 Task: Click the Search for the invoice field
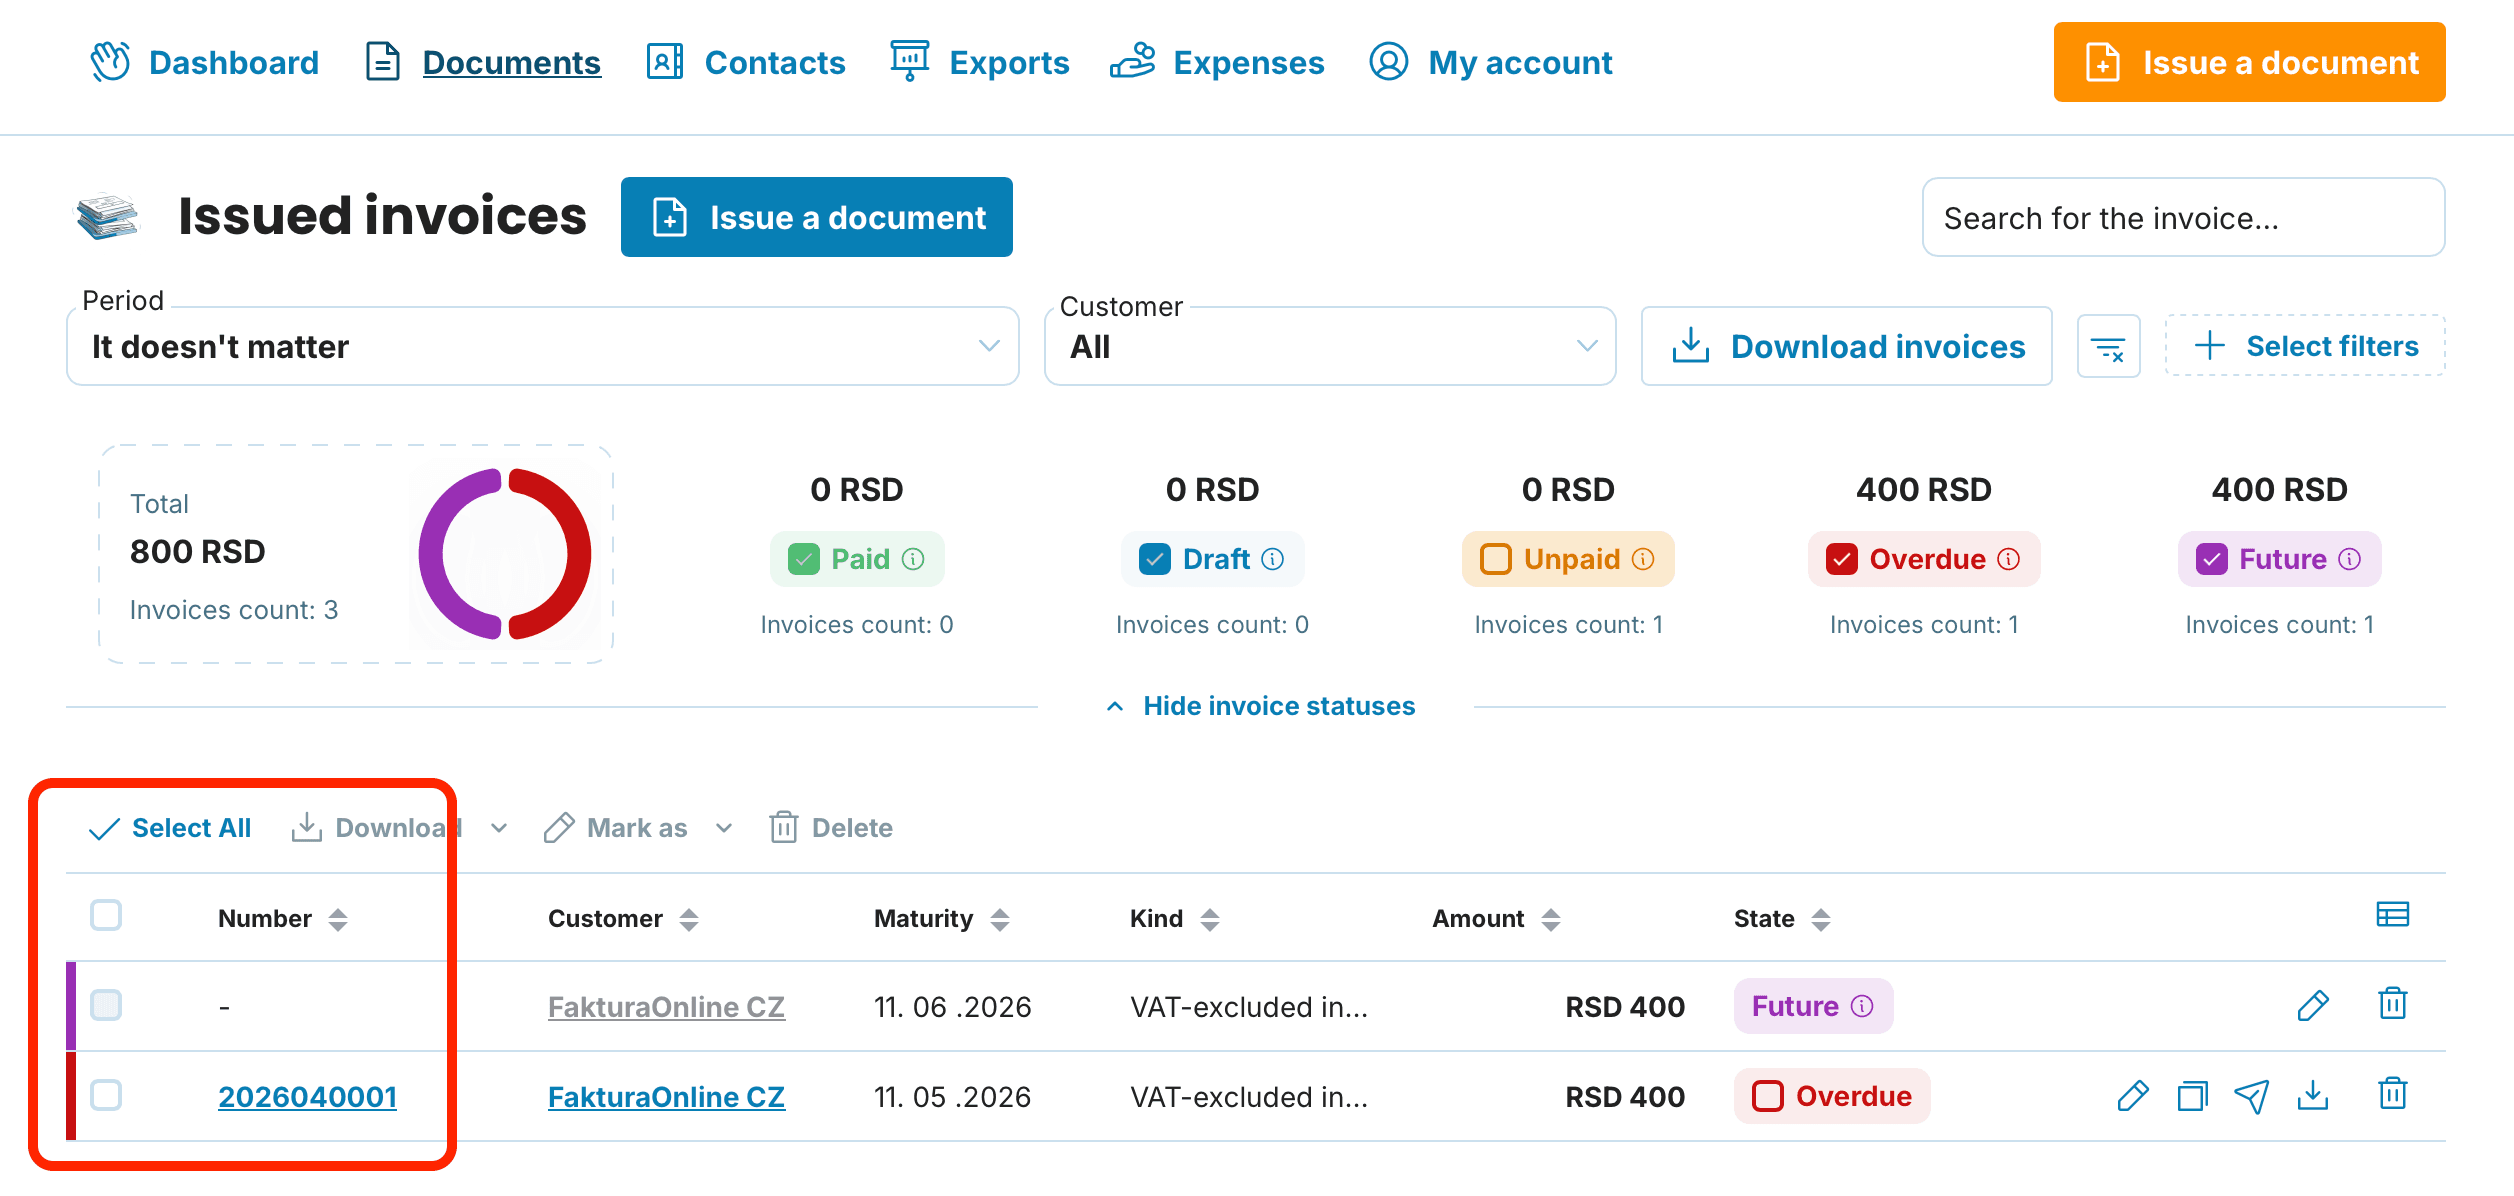pyautogui.click(x=2183, y=218)
